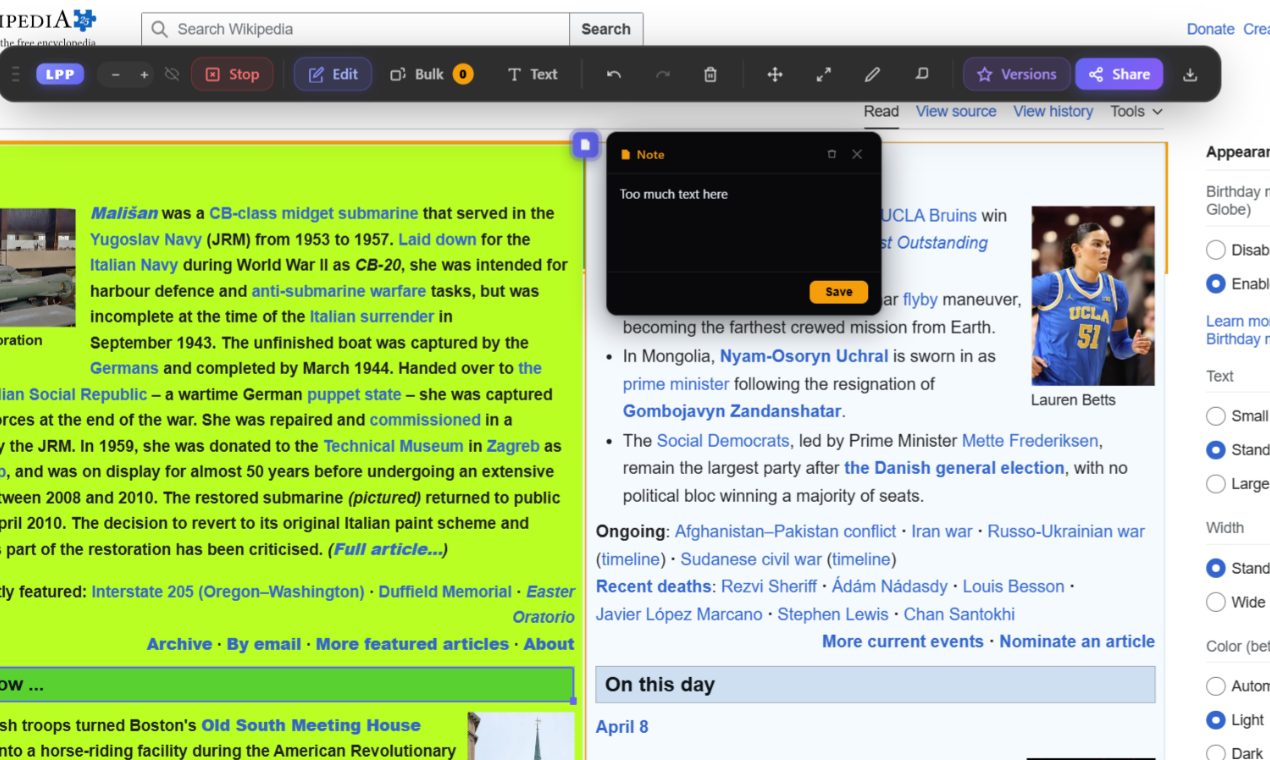Select the sticky note tool in toolbar
This screenshot has width=1270, height=760.
click(921, 74)
